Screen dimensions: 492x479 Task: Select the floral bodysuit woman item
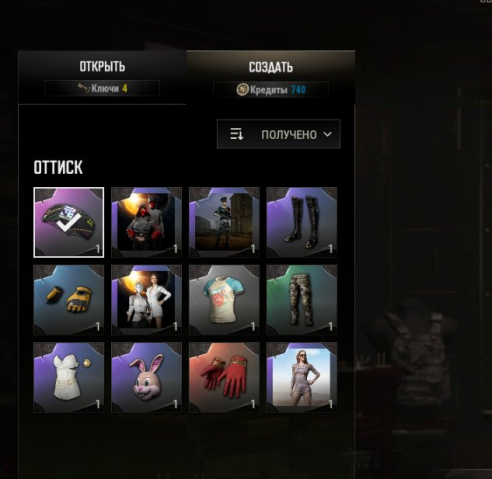pos(302,377)
